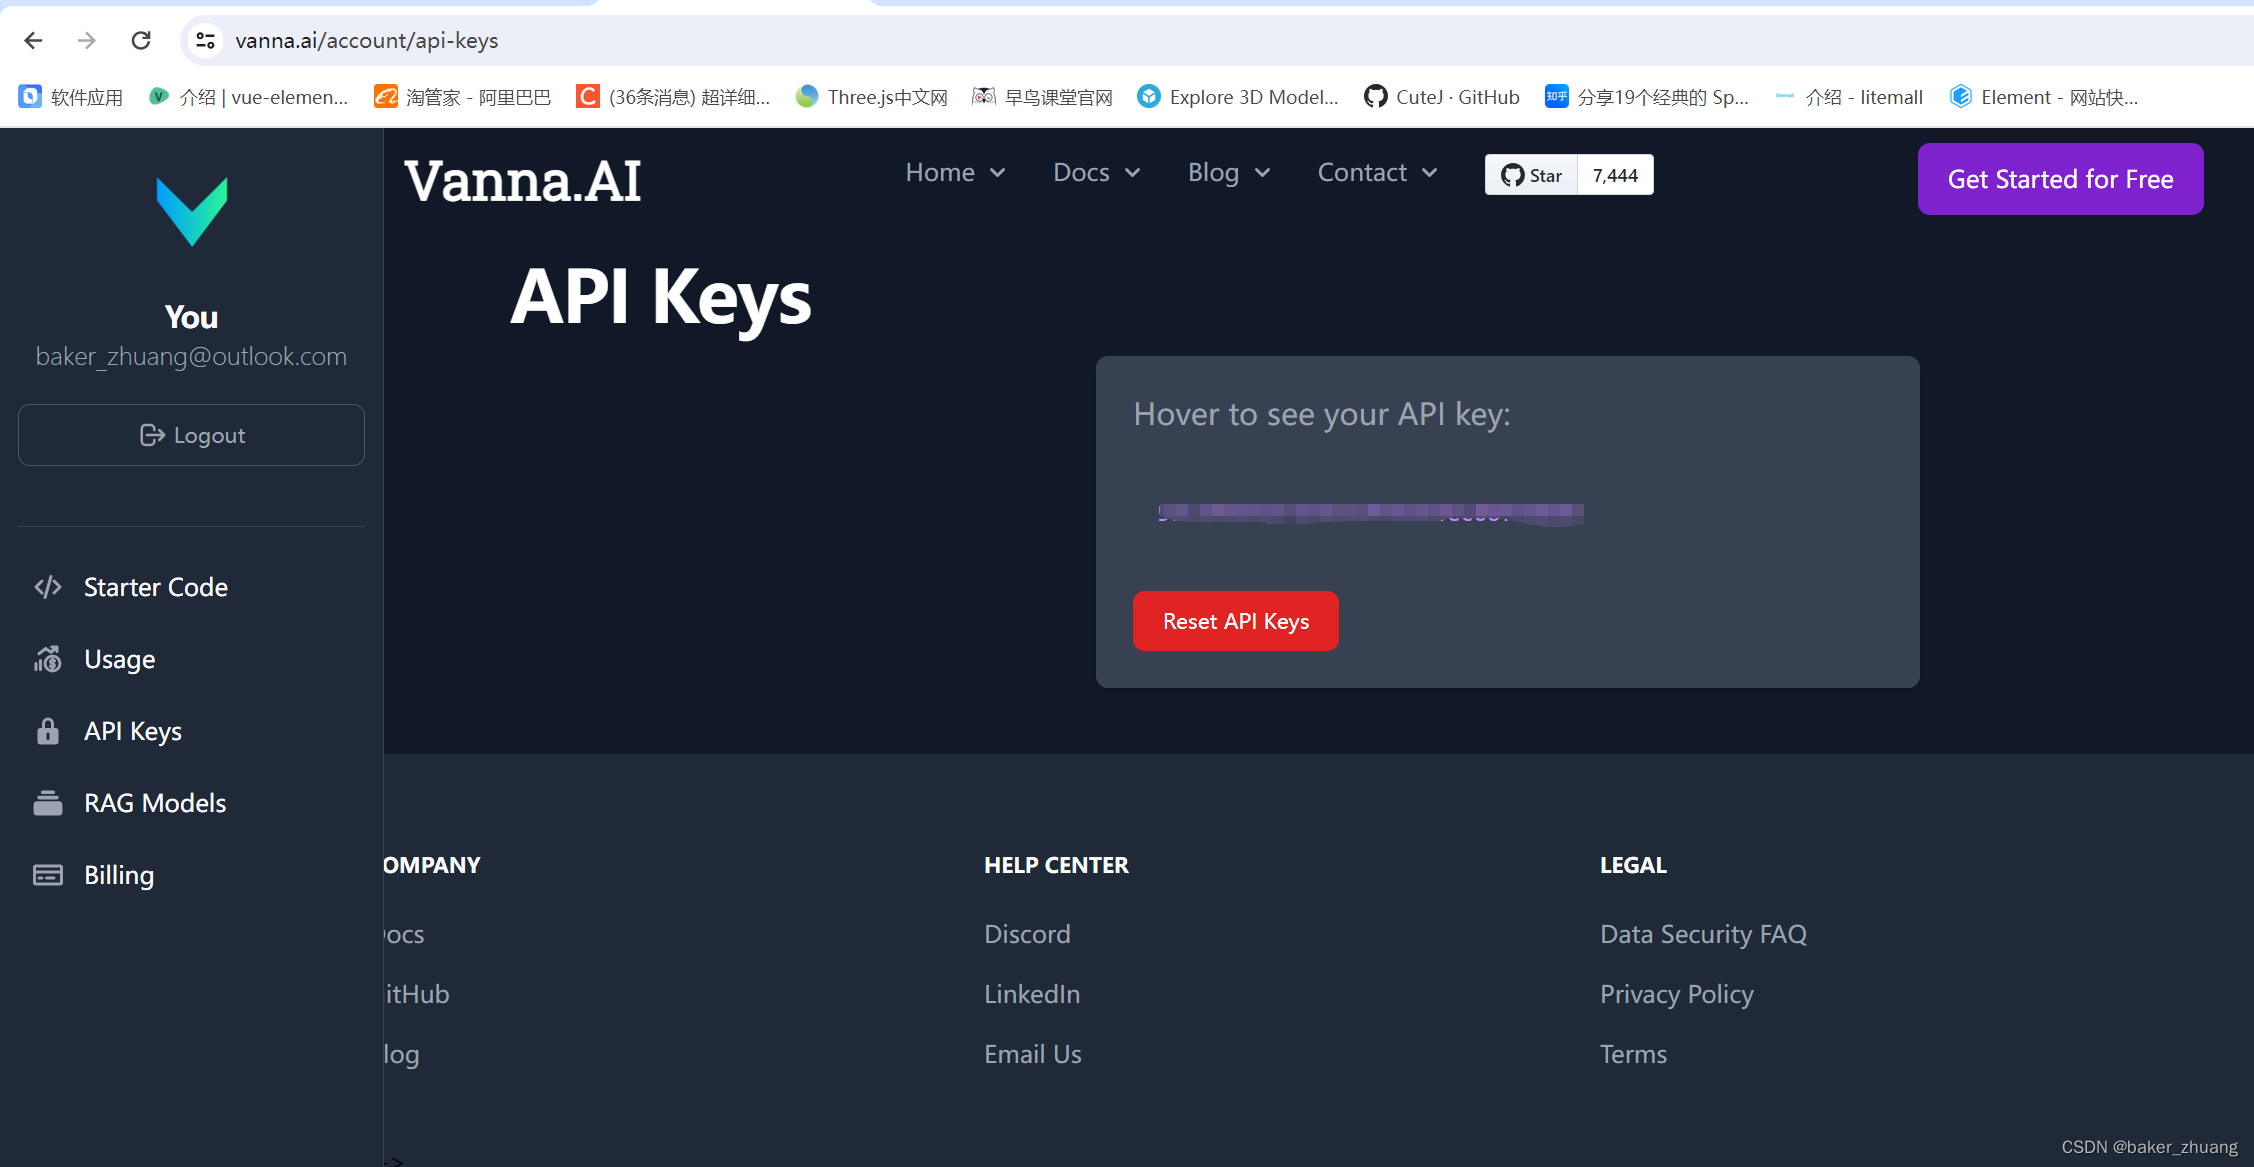This screenshot has height=1167, width=2254.
Task: Log out using the Logout button
Action: tap(191, 435)
